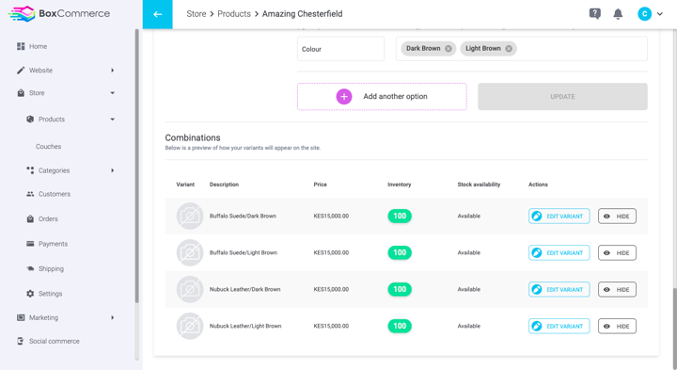Viewport: 677px width, 370px height.
Task: Click the main page scrollbar
Action: (674, 328)
